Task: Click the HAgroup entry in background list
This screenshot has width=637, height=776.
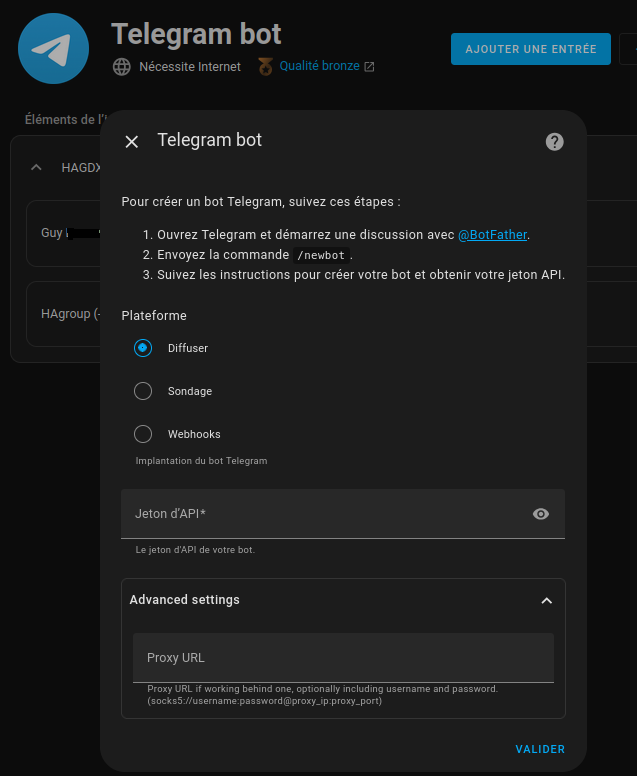Action: click(x=63, y=314)
